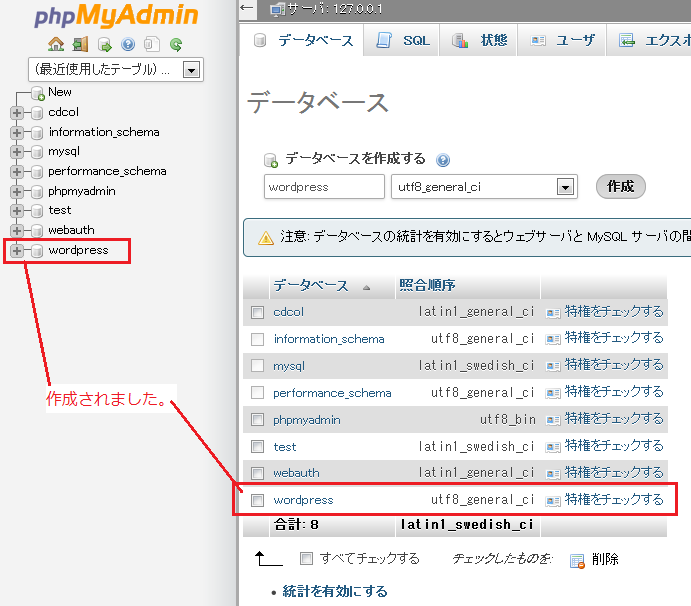Collapse navigation panel with left arrow

[x=247, y=7]
